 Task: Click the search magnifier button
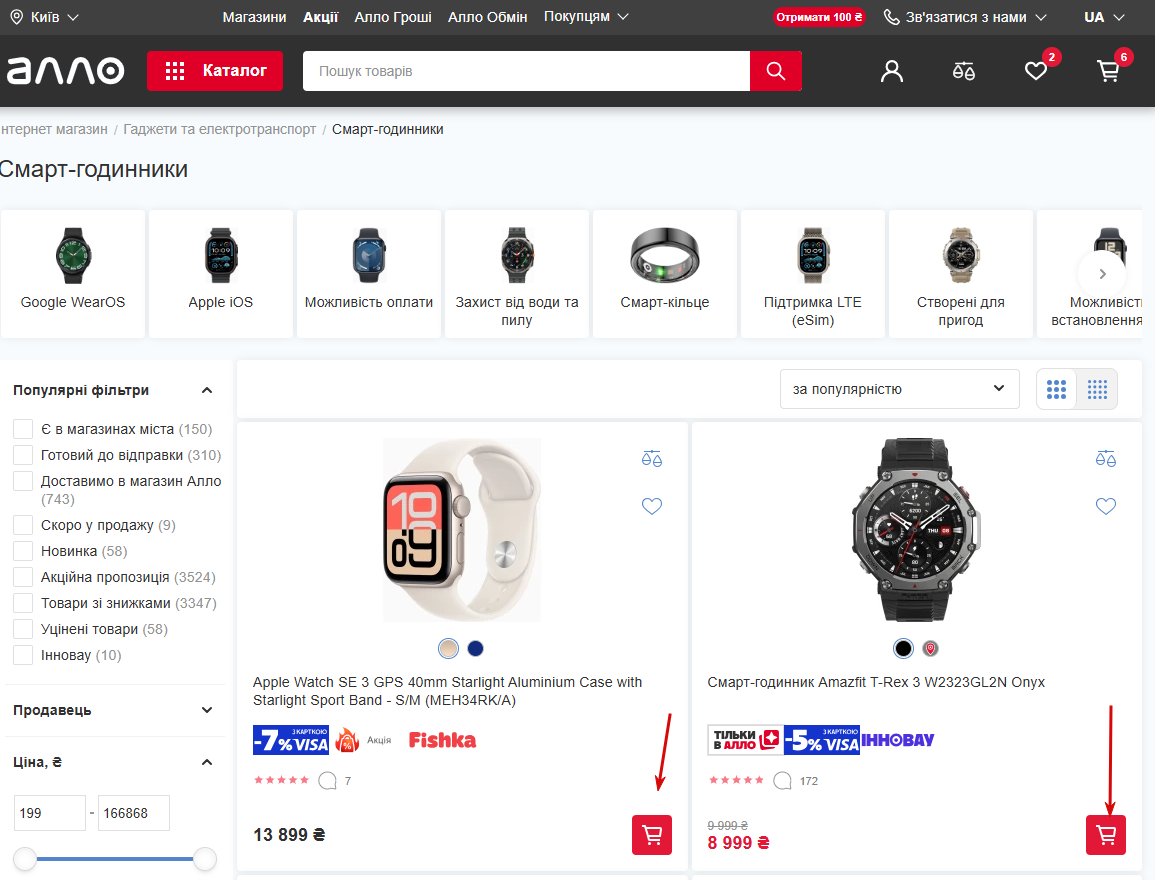point(776,71)
